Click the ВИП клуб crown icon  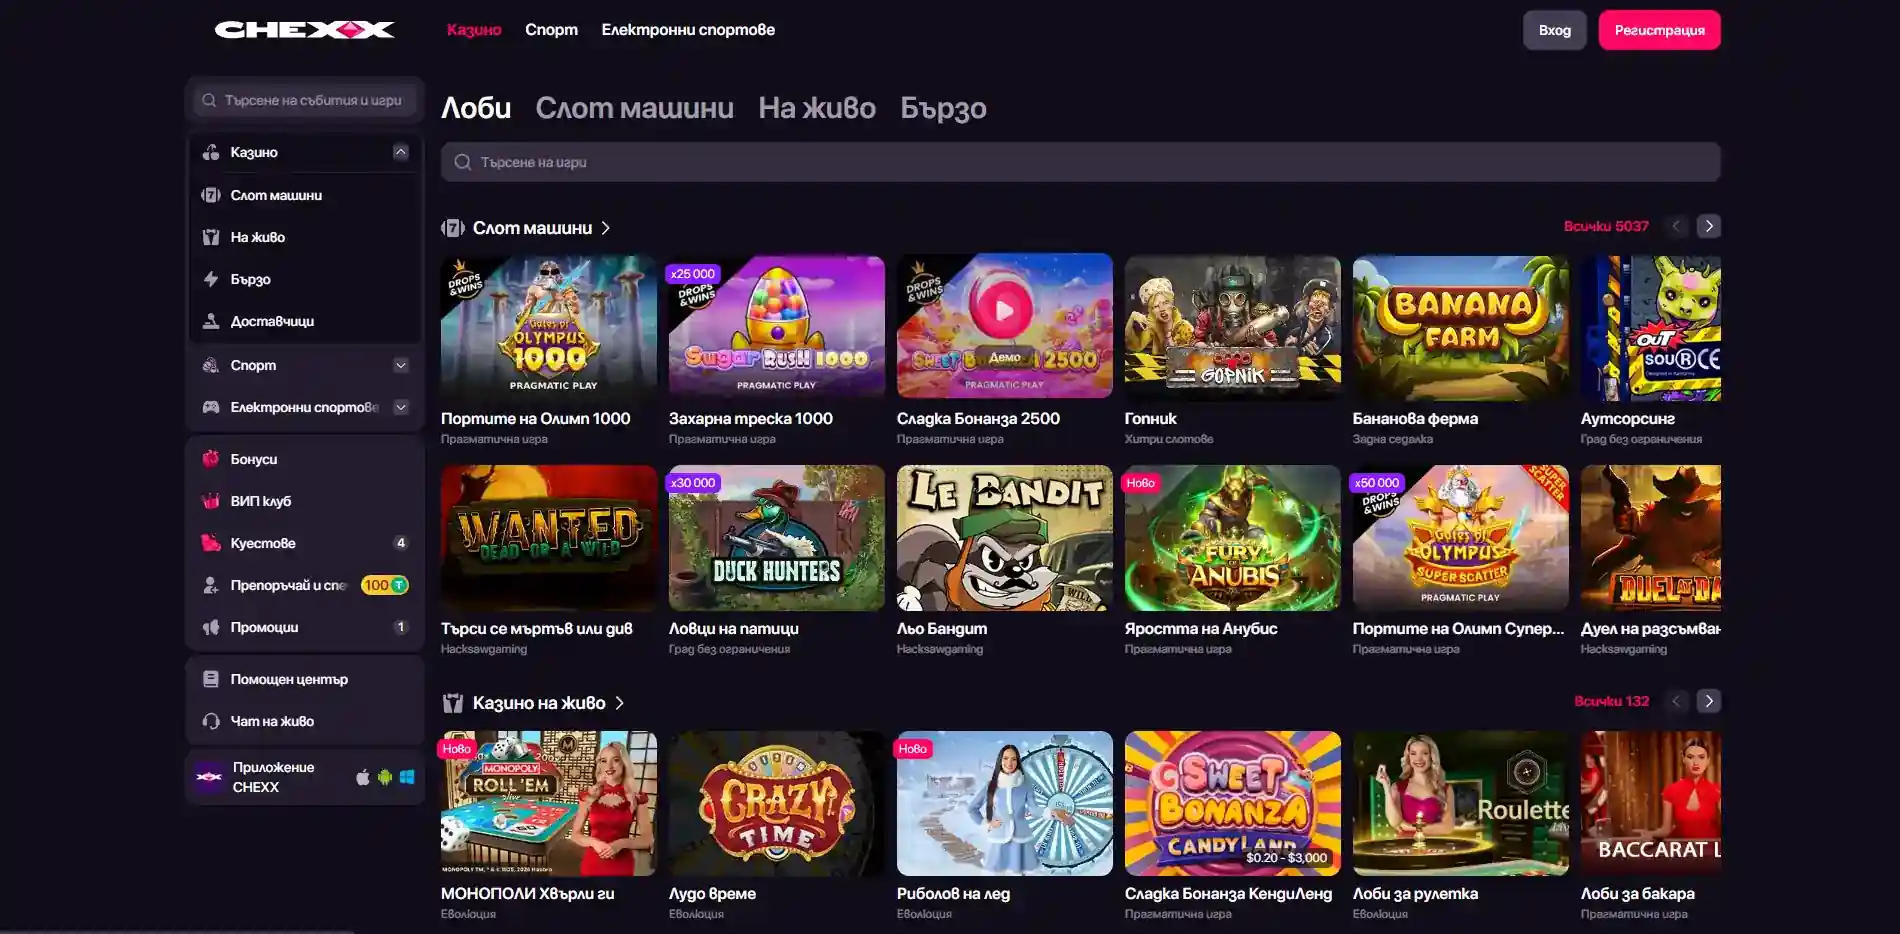tap(211, 501)
